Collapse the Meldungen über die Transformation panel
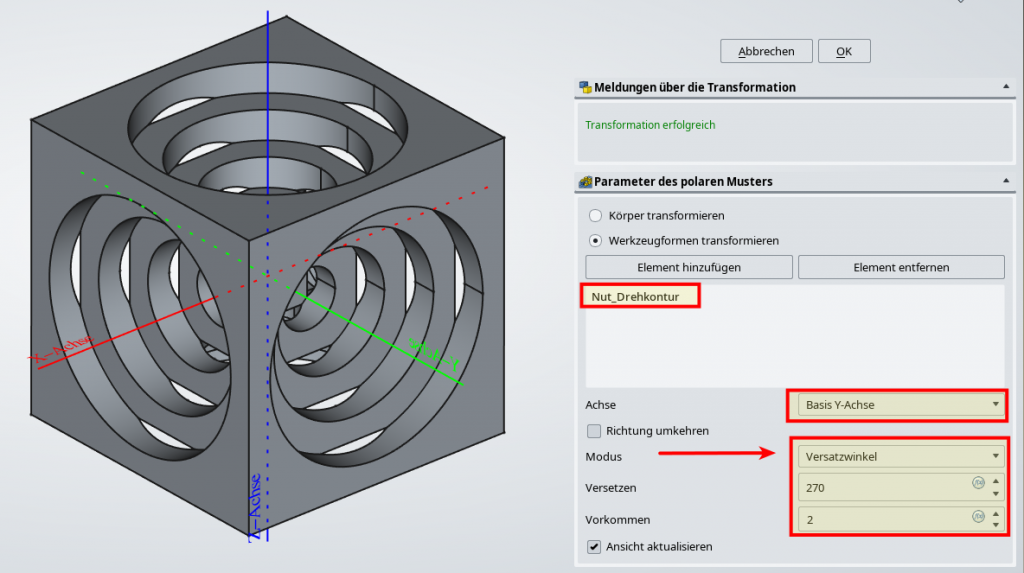The image size is (1024, 573). 1006,88
